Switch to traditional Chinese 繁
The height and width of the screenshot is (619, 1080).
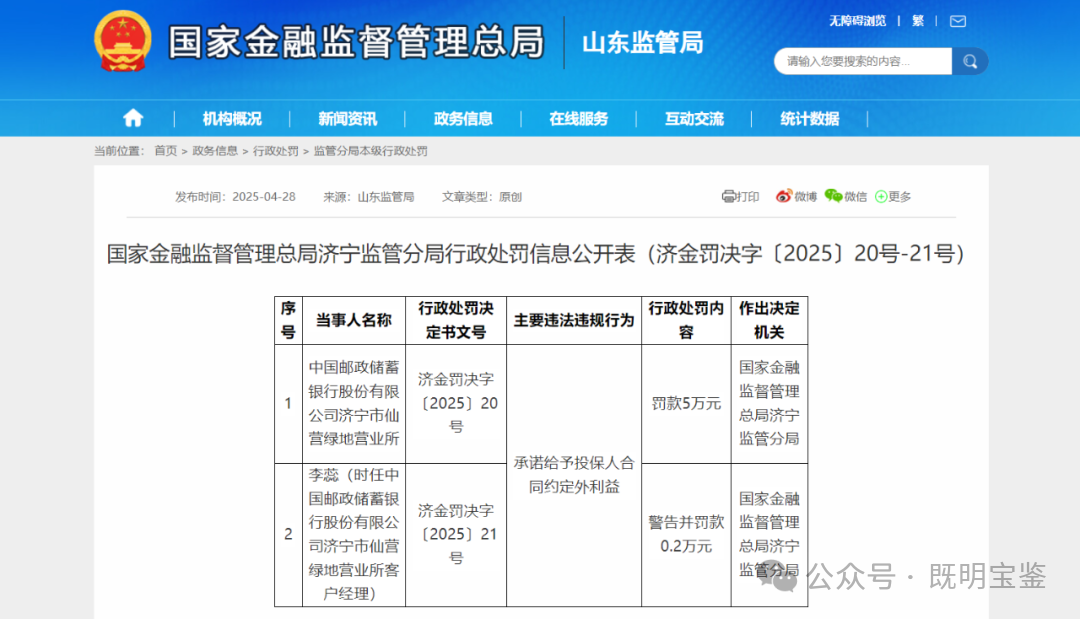click(x=917, y=21)
